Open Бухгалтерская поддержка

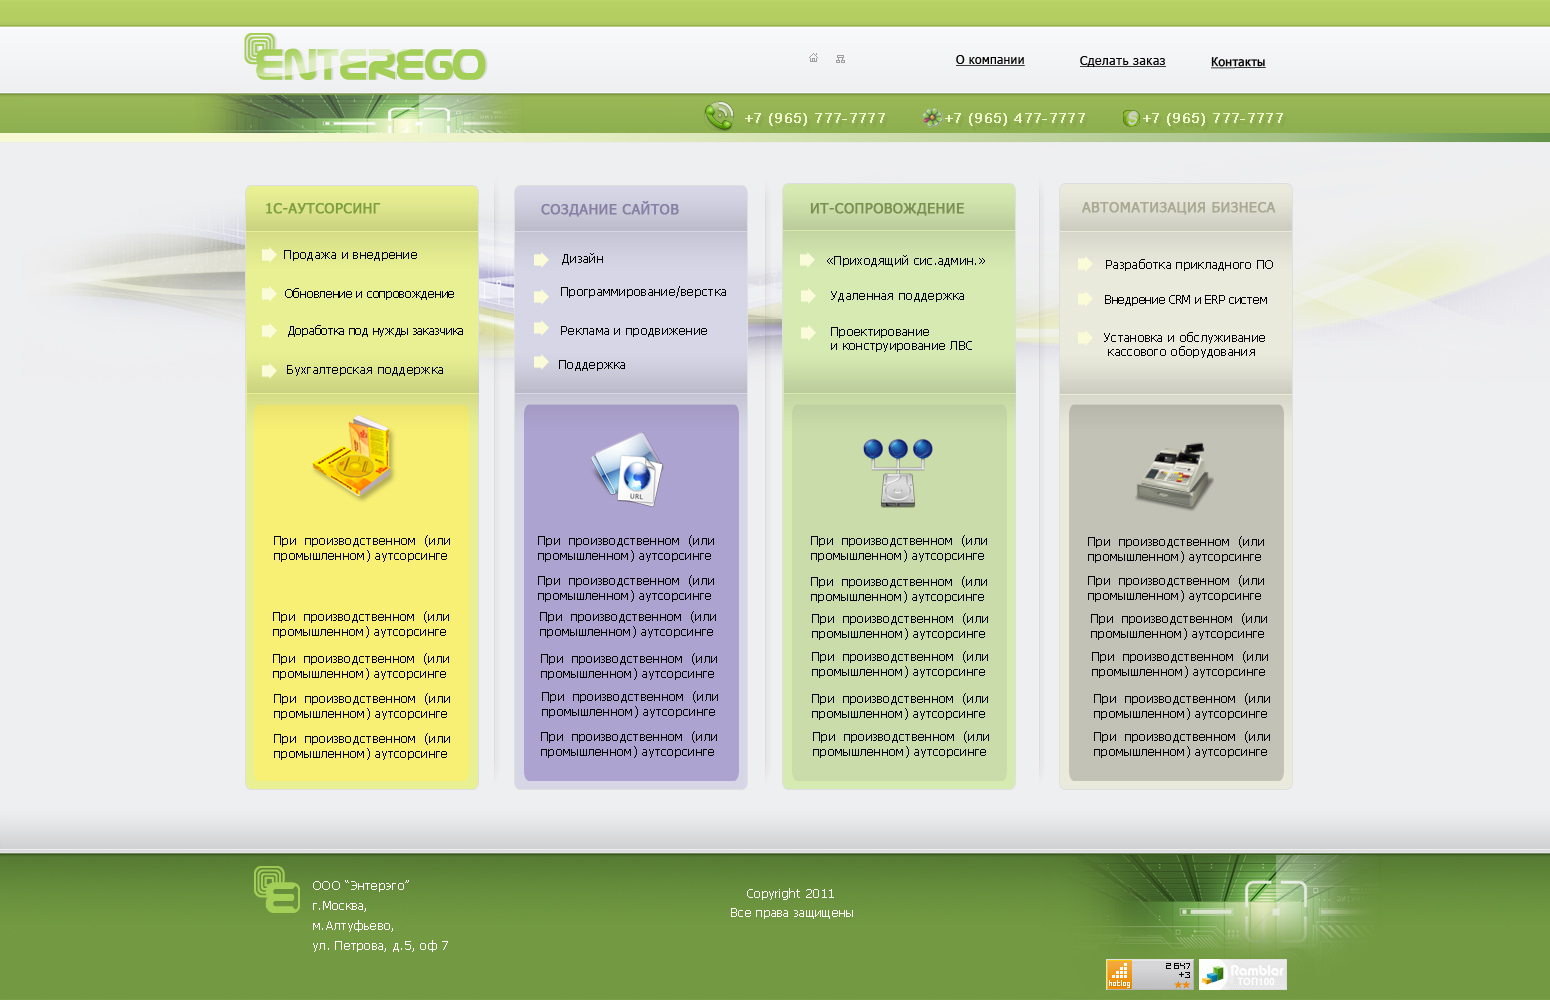tap(364, 370)
